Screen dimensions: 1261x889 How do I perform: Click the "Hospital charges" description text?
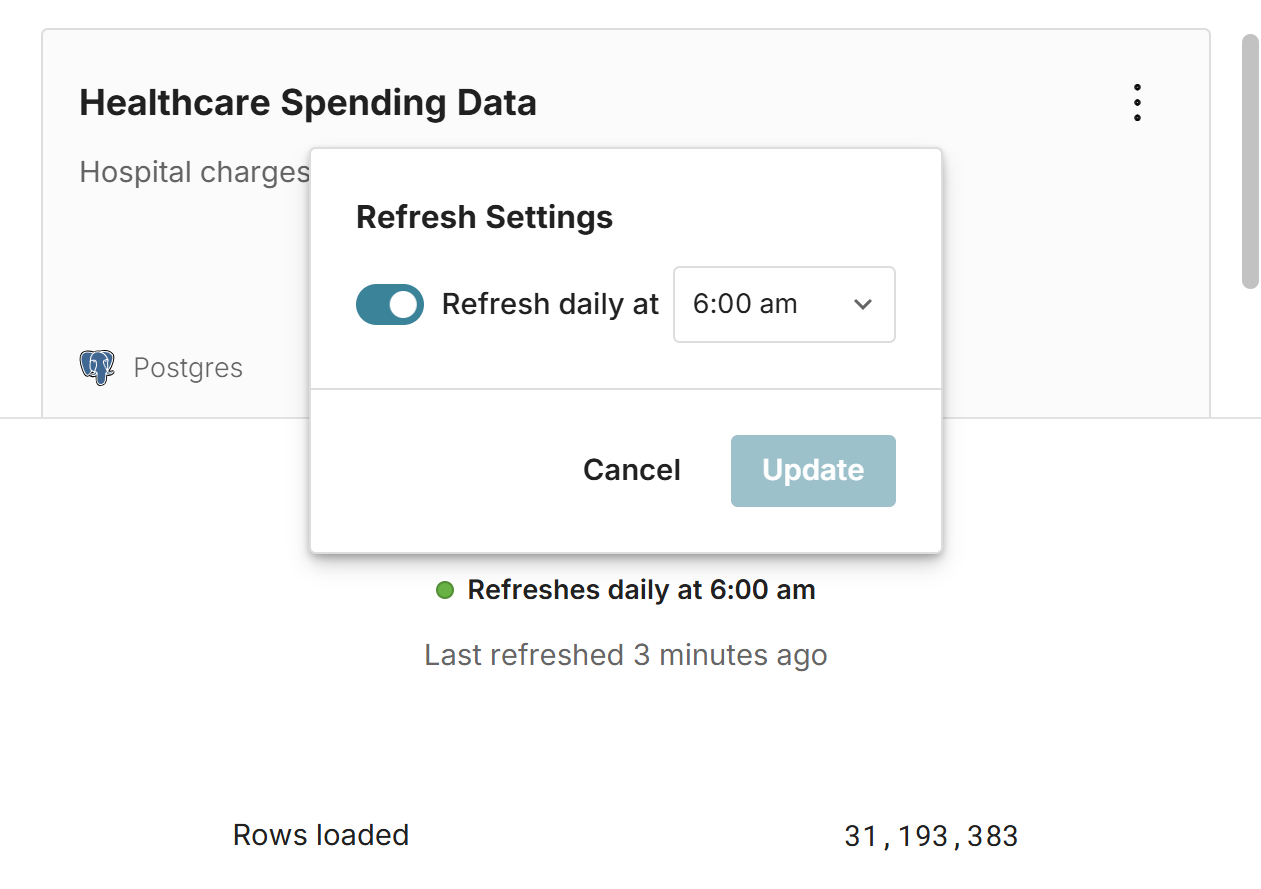point(195,172)
